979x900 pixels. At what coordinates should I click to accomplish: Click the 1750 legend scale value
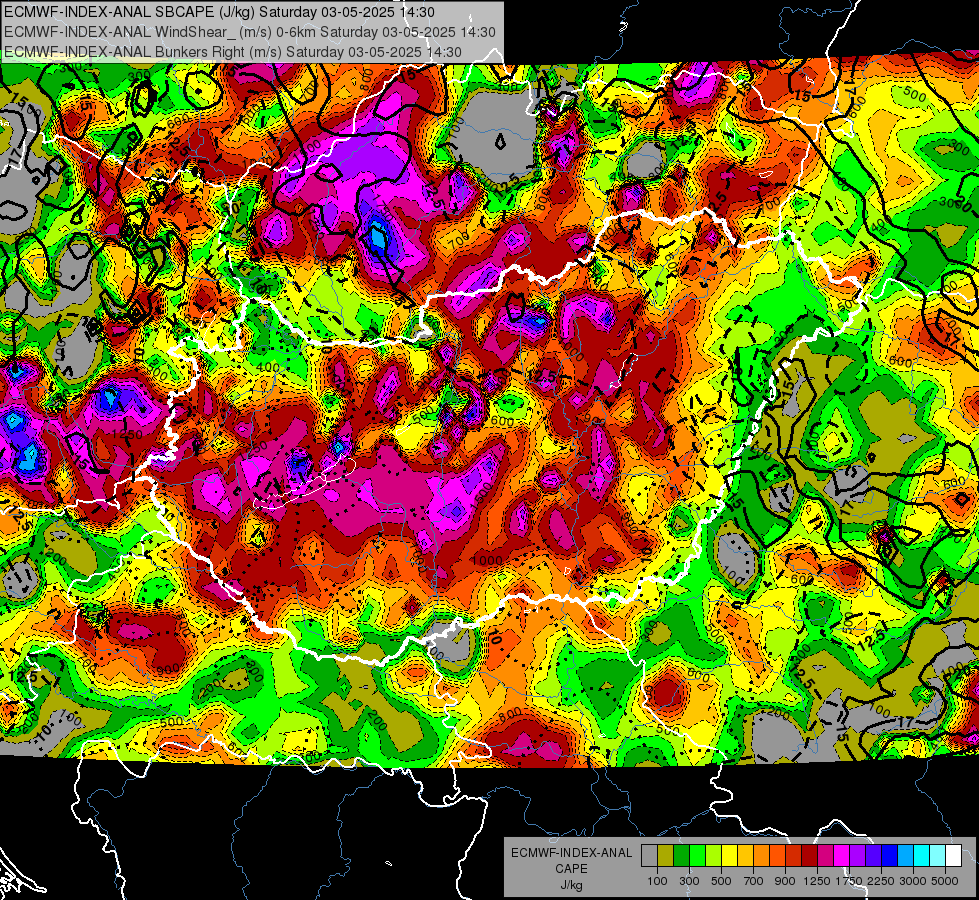(850, 881)
